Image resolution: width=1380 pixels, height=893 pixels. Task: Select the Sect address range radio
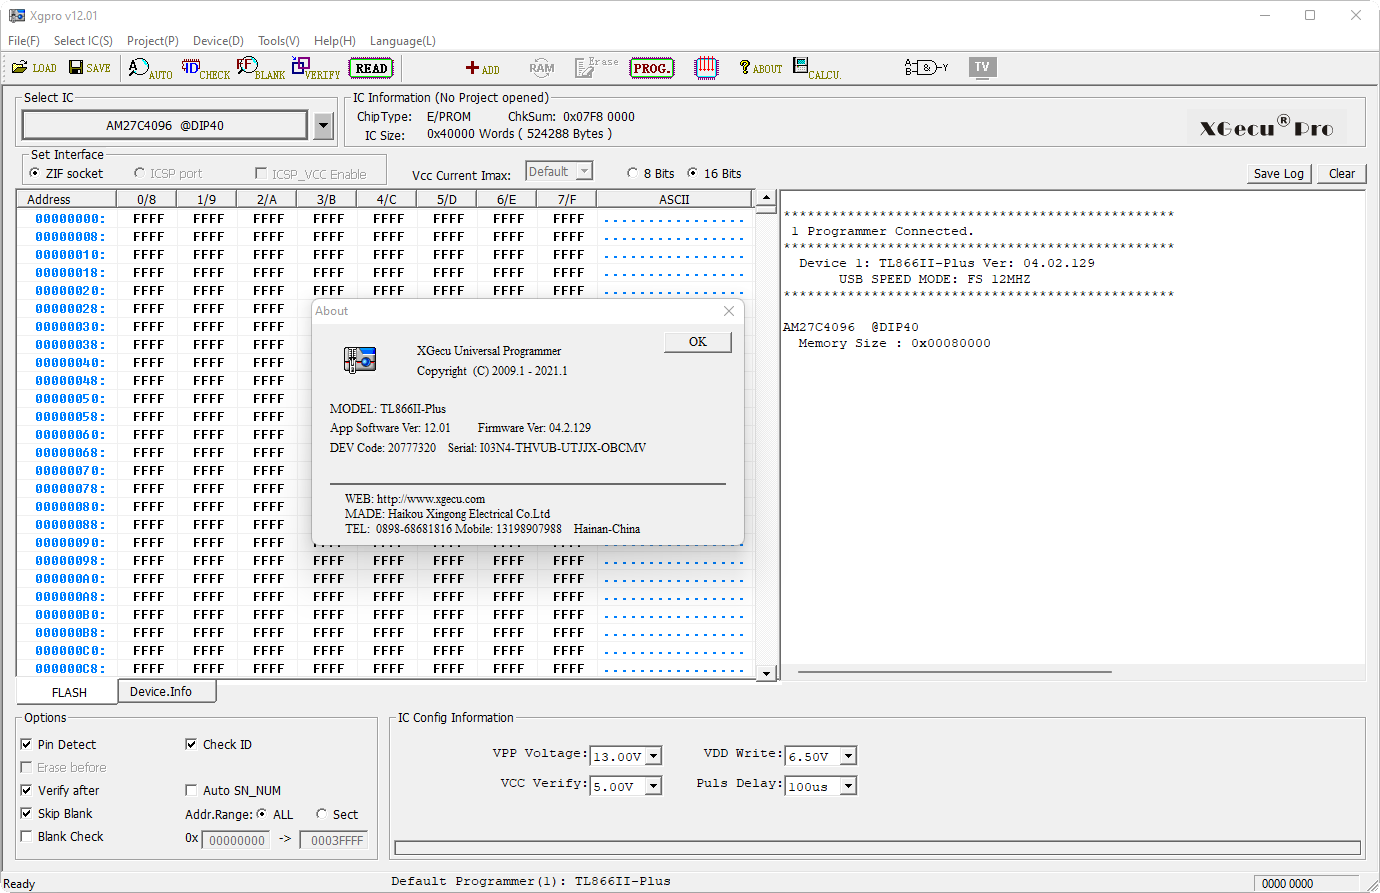pyautogui.click(x=322, y=814)
